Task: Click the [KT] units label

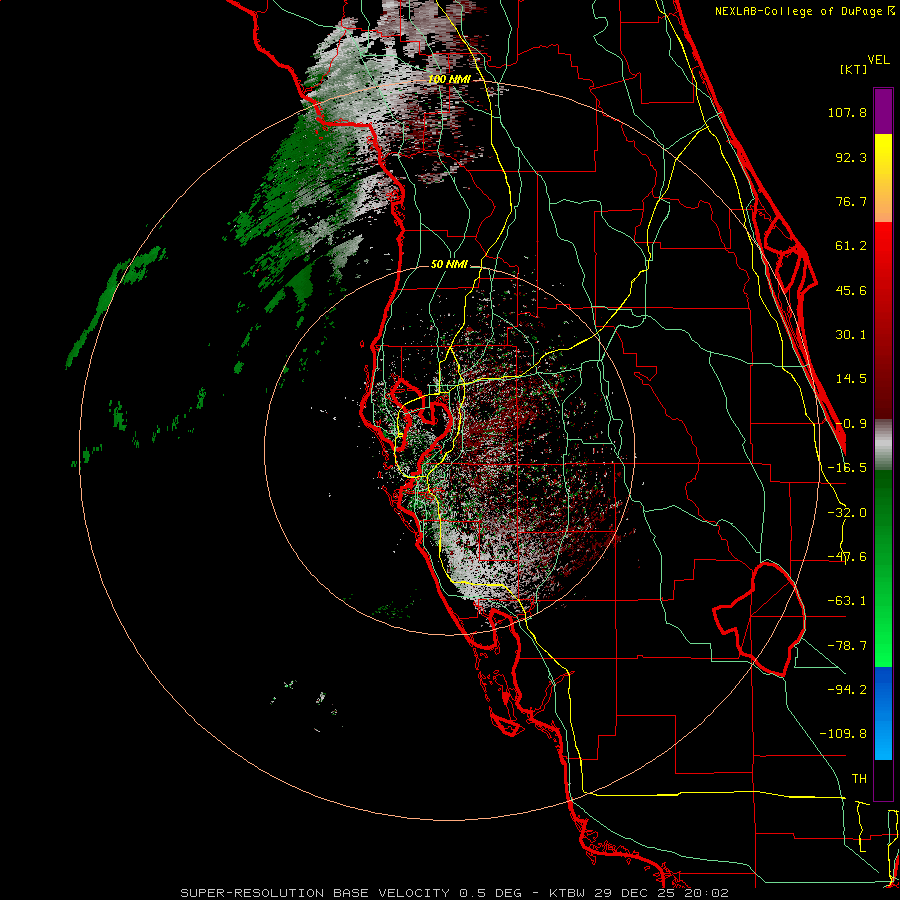Action: click(854, 69)
